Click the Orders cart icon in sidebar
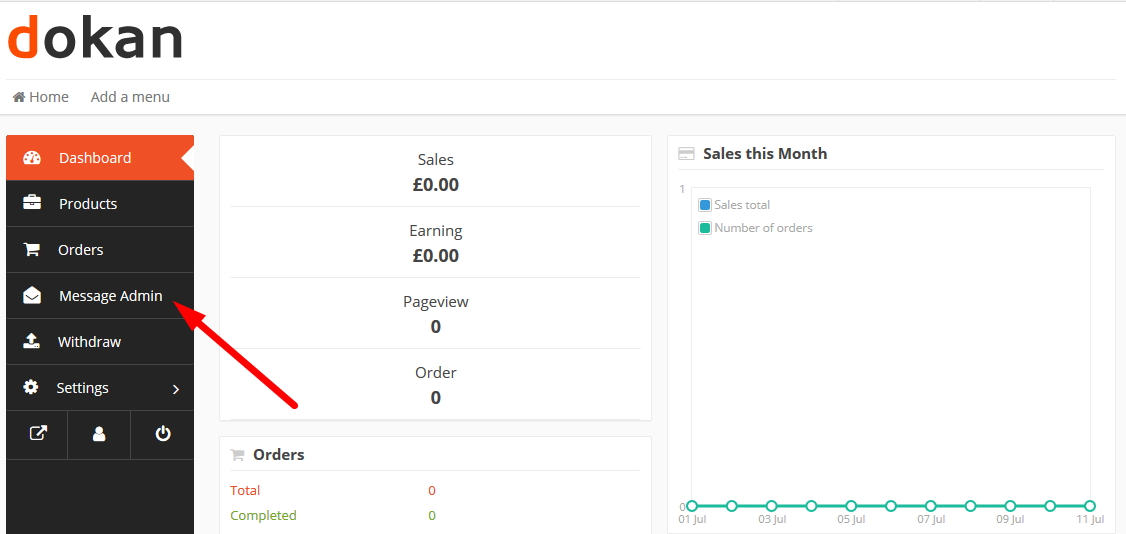Screen dimensions: 1126x534 point(31,249)
